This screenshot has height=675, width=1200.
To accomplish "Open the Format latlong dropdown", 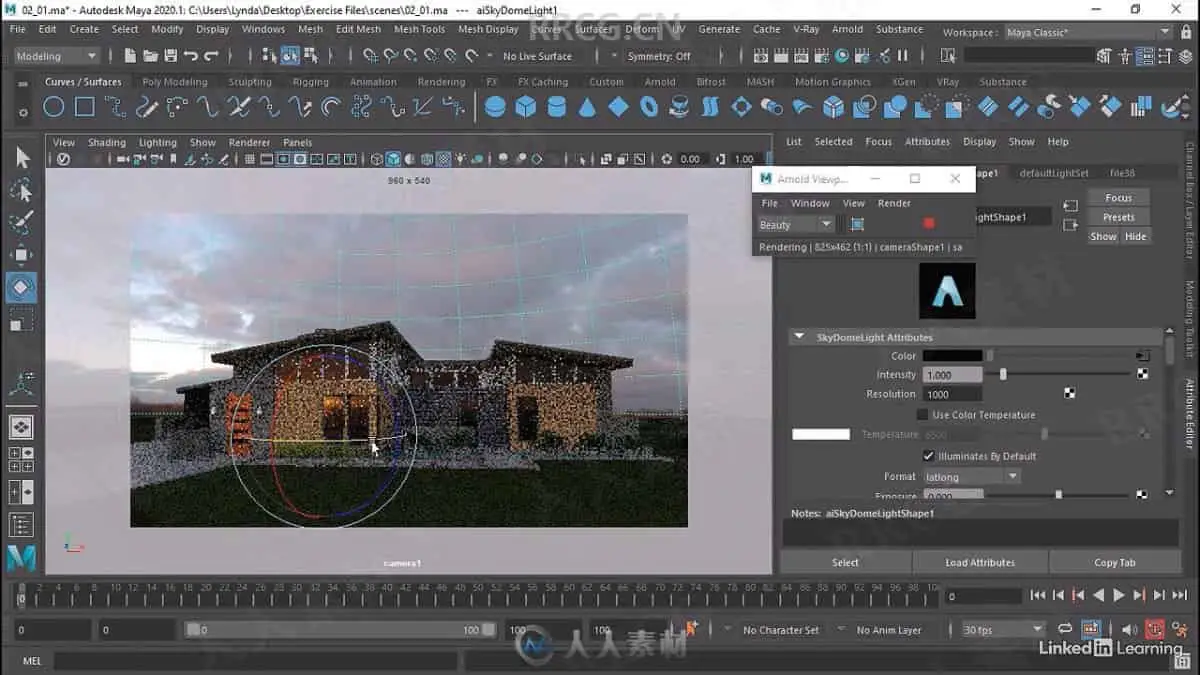I will pyautogui.click(x=971, y=477).
